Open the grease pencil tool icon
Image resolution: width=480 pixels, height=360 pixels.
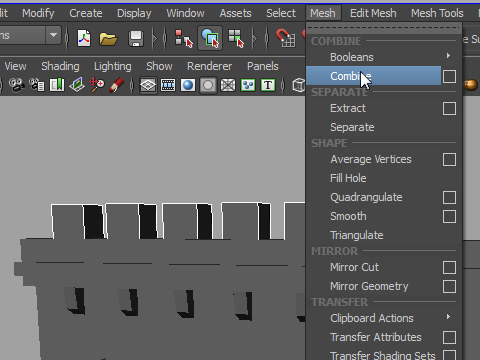coord(116,85)
